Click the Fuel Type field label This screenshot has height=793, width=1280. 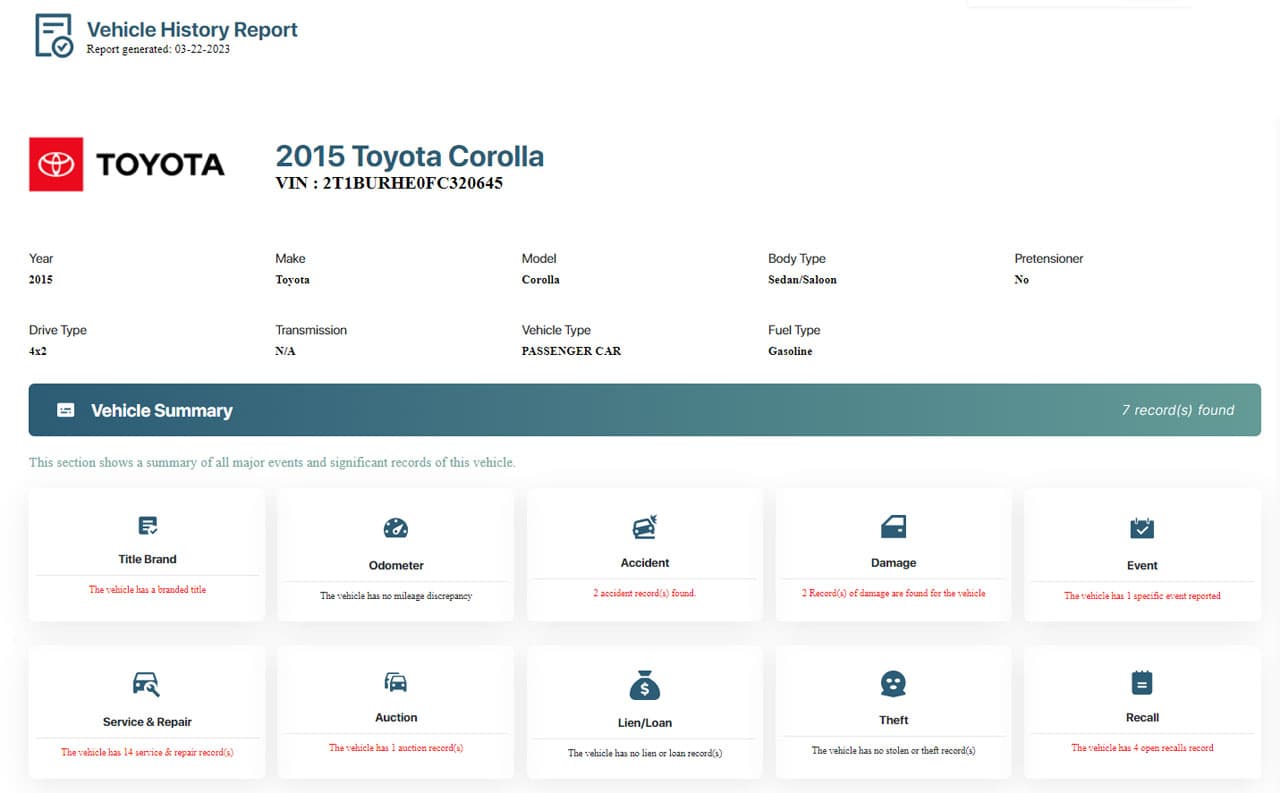pos(794,330)
